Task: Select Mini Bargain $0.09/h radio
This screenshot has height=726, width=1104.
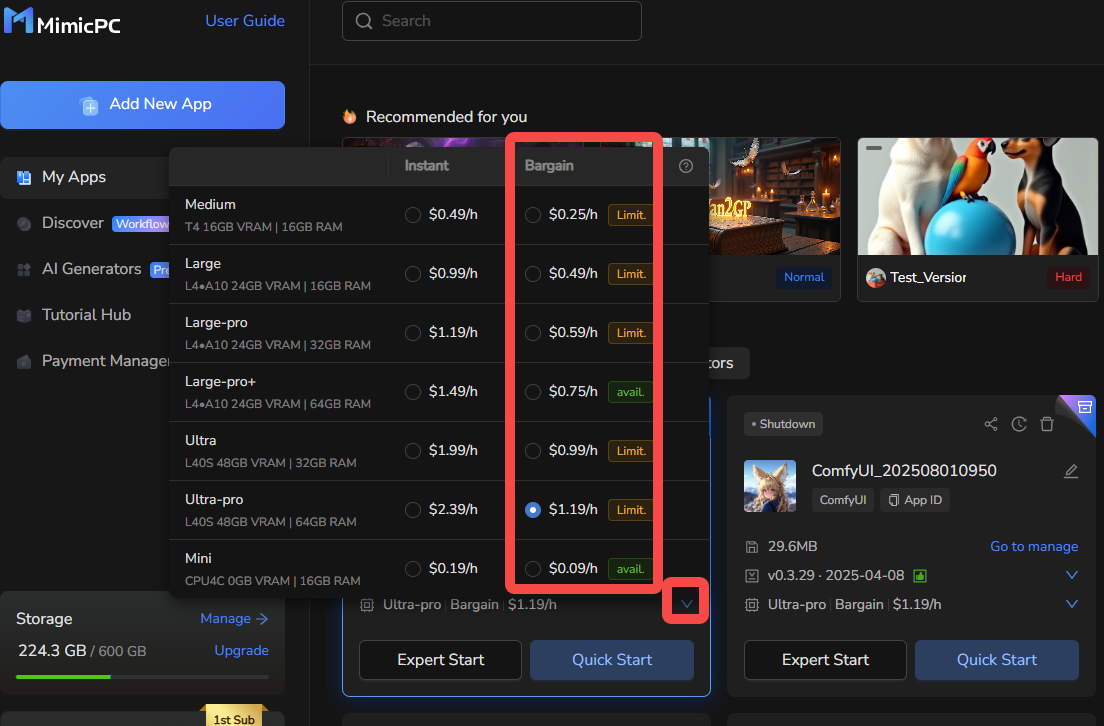Action: [x=533, y=569]
